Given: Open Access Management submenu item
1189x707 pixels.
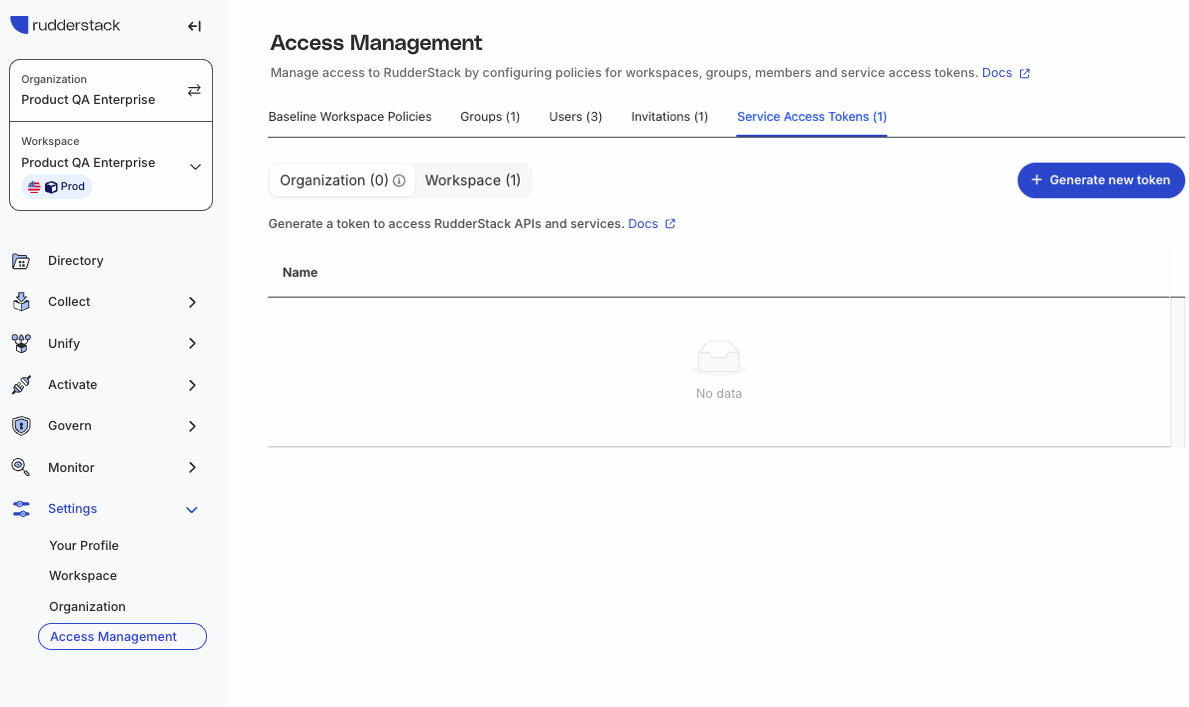Looking at the screenshot, I should coord(122,636).
